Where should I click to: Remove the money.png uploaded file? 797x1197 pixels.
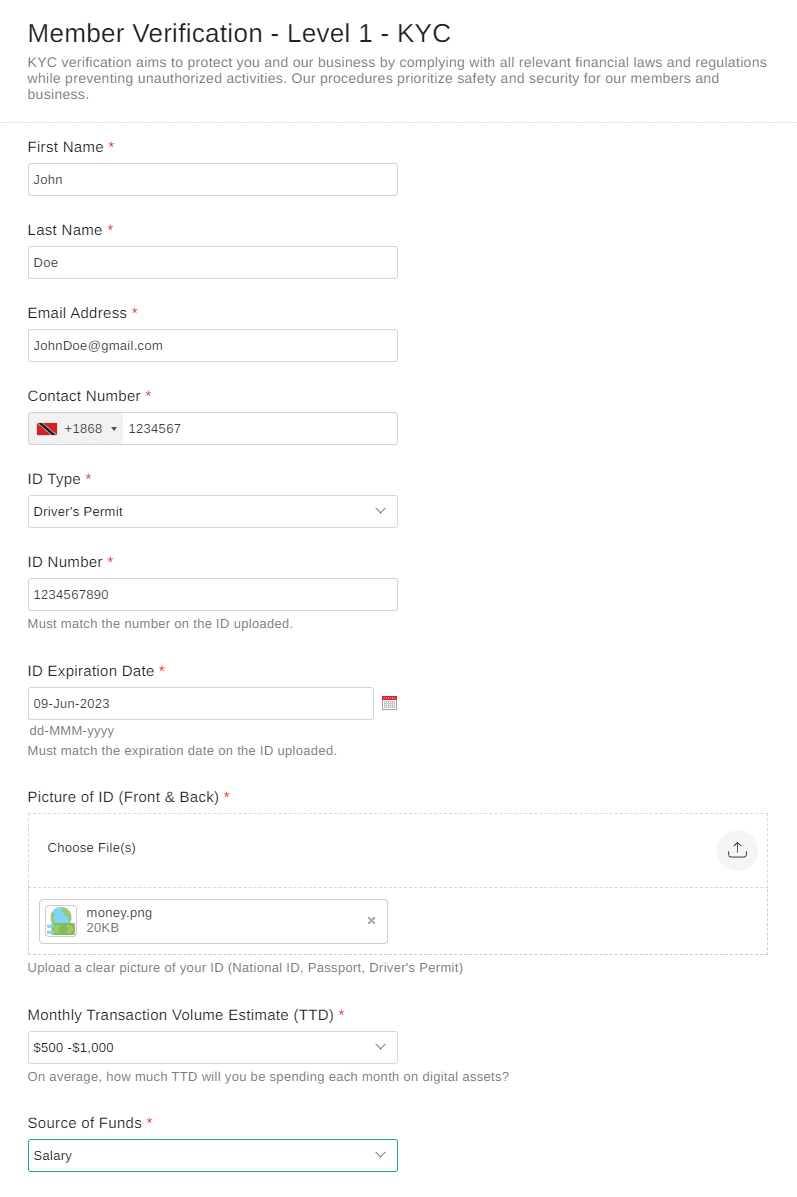coord(371,921)
